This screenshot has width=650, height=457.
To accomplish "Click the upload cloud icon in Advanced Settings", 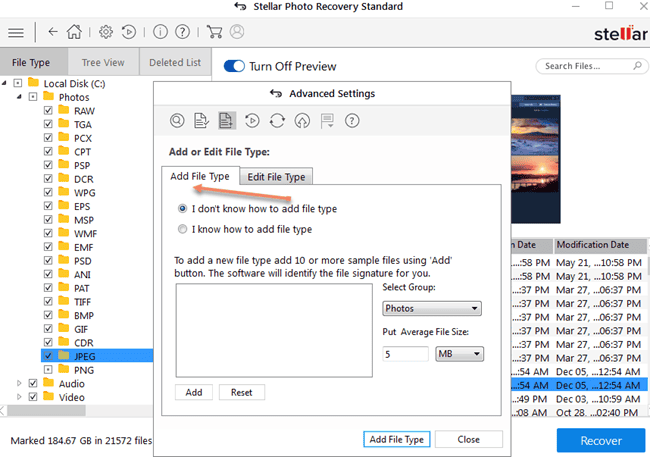I will [x=302, y=121].
